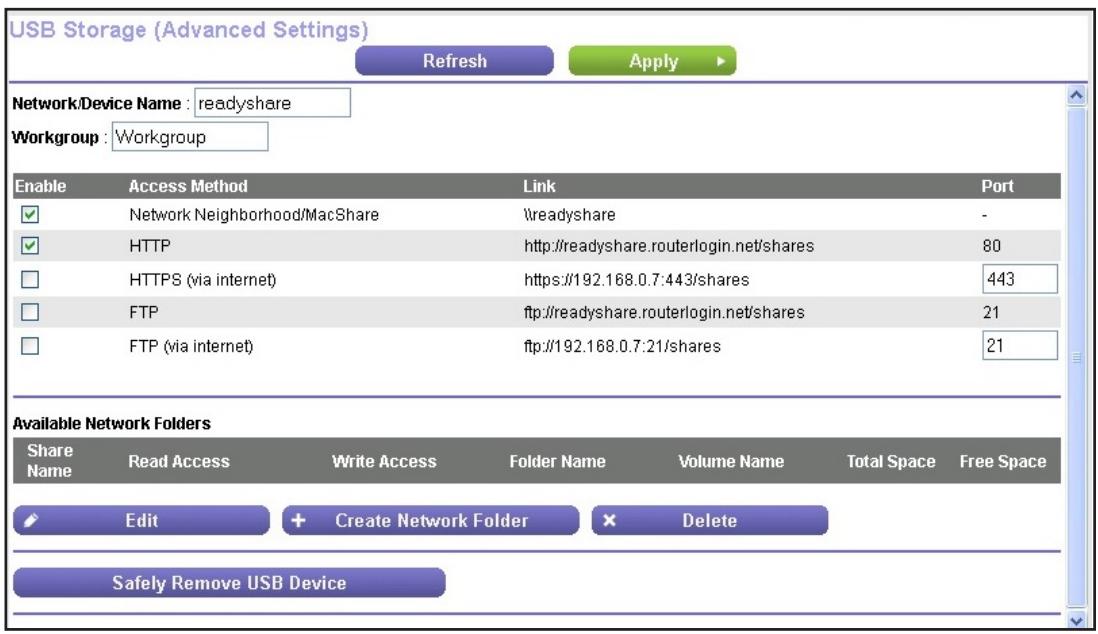Viewport: 1098px width, 634px height.
Task: Click the Total Space column header
Action: 891,462
